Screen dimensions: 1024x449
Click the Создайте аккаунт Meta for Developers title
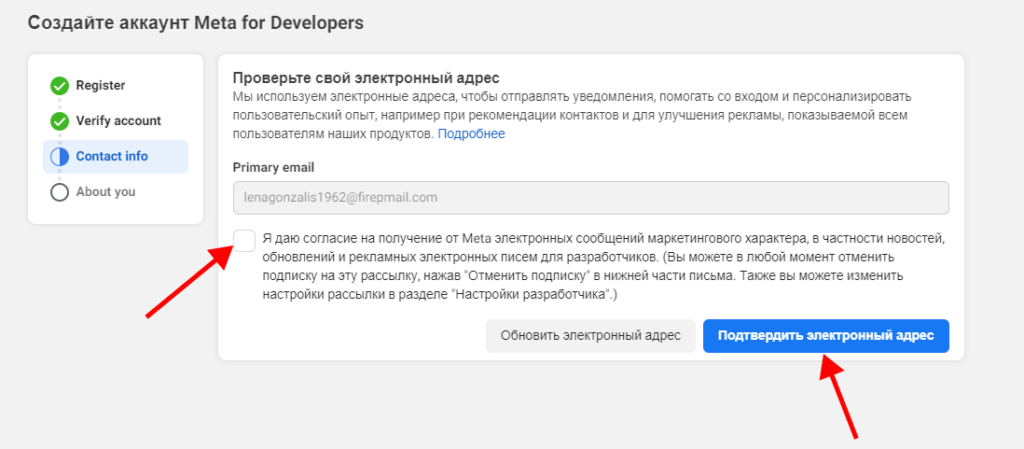[x=195, y=21]
